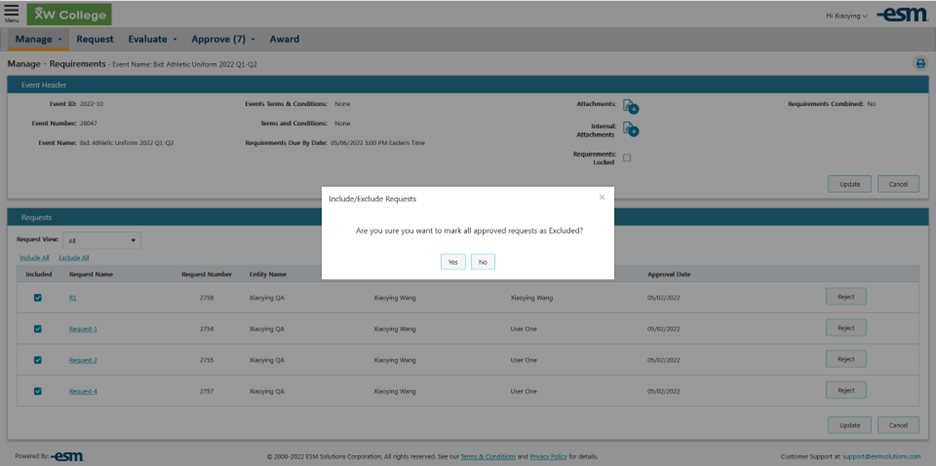
Task: Click Update below the Requests table
Action: pos(849,425)
